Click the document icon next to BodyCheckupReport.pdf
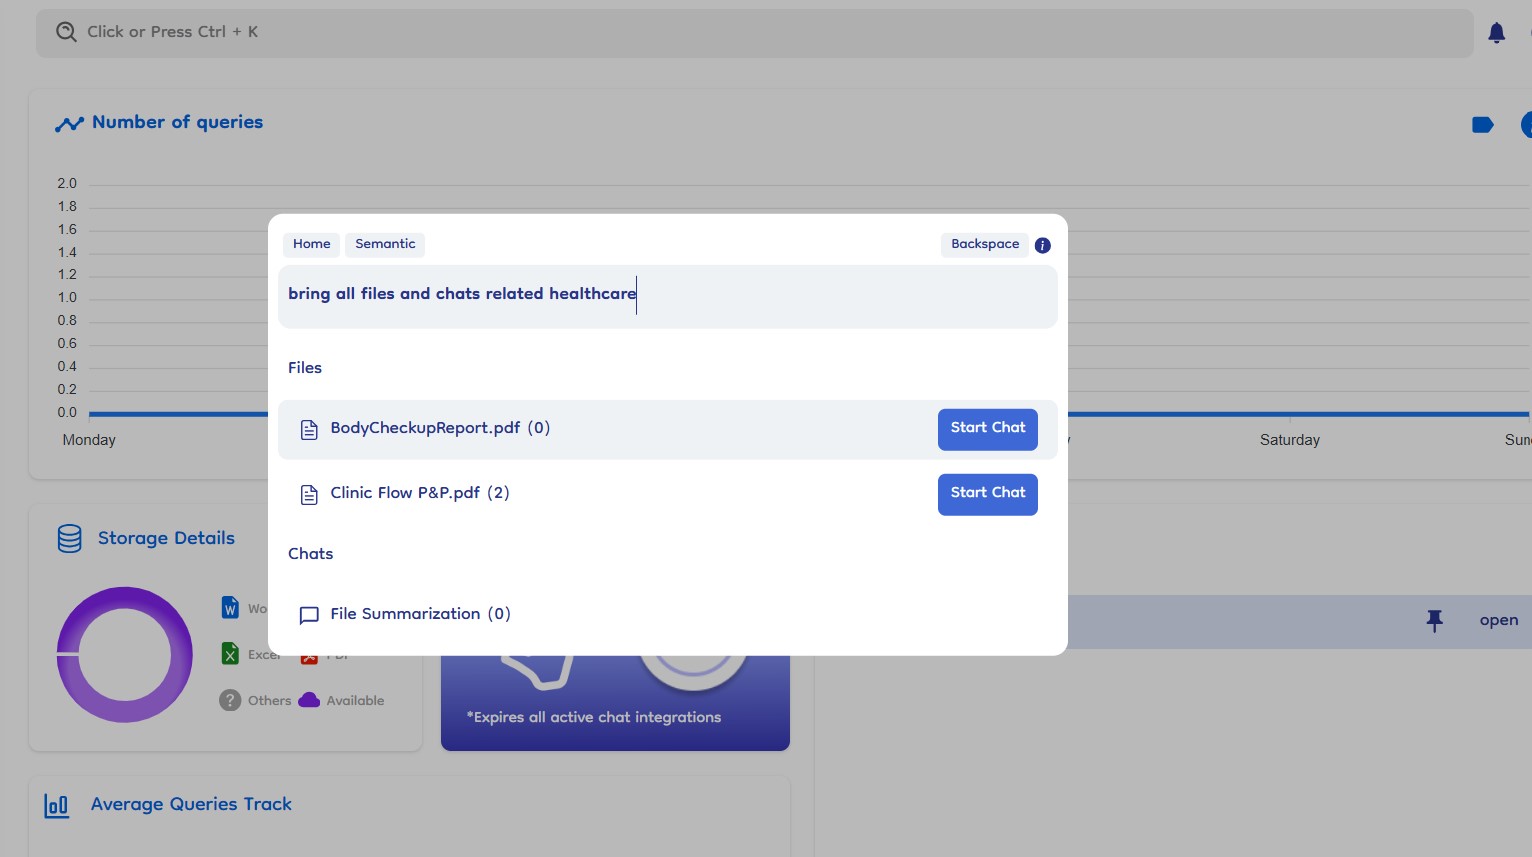Image resolution: width=1532 pixels, height=857 pixels. click(309, 430)
